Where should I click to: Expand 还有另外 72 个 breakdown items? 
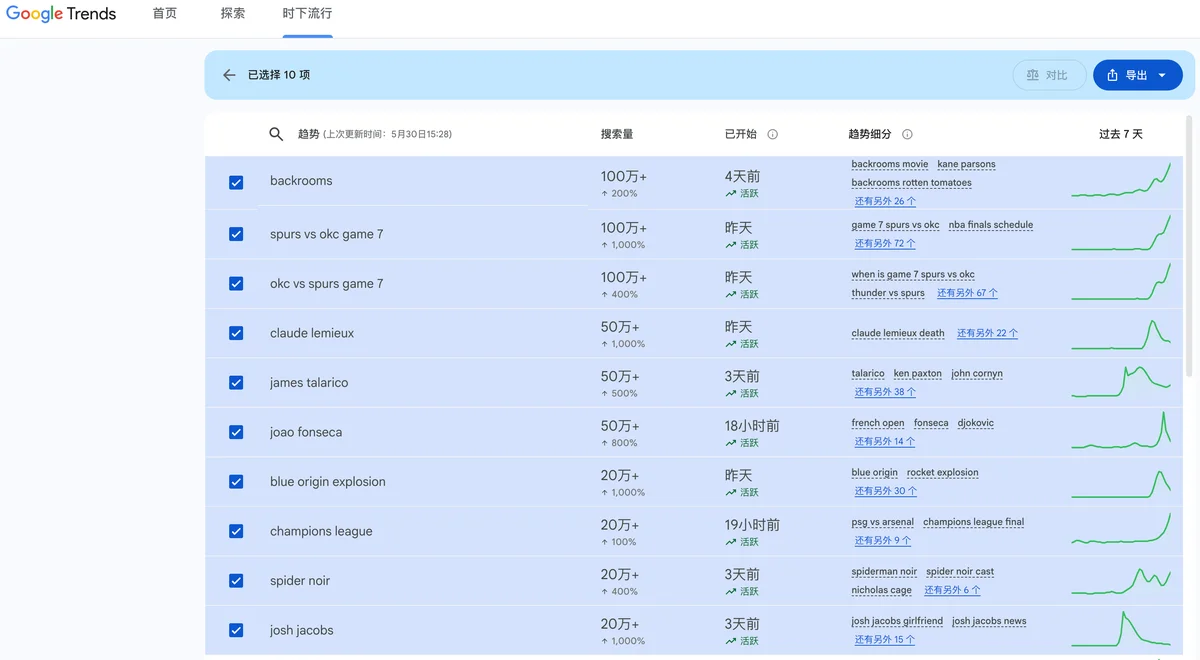click(885, 243)
